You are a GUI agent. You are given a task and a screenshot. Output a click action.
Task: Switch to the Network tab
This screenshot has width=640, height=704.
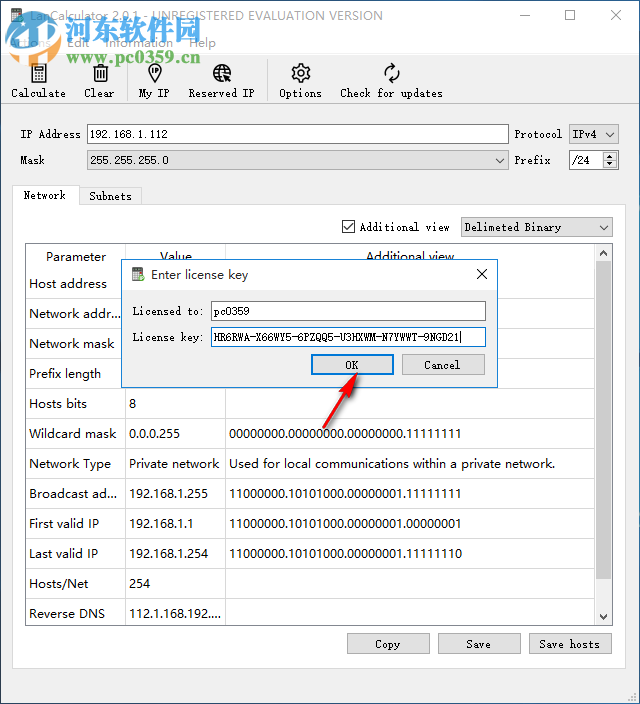pos(45,195)
